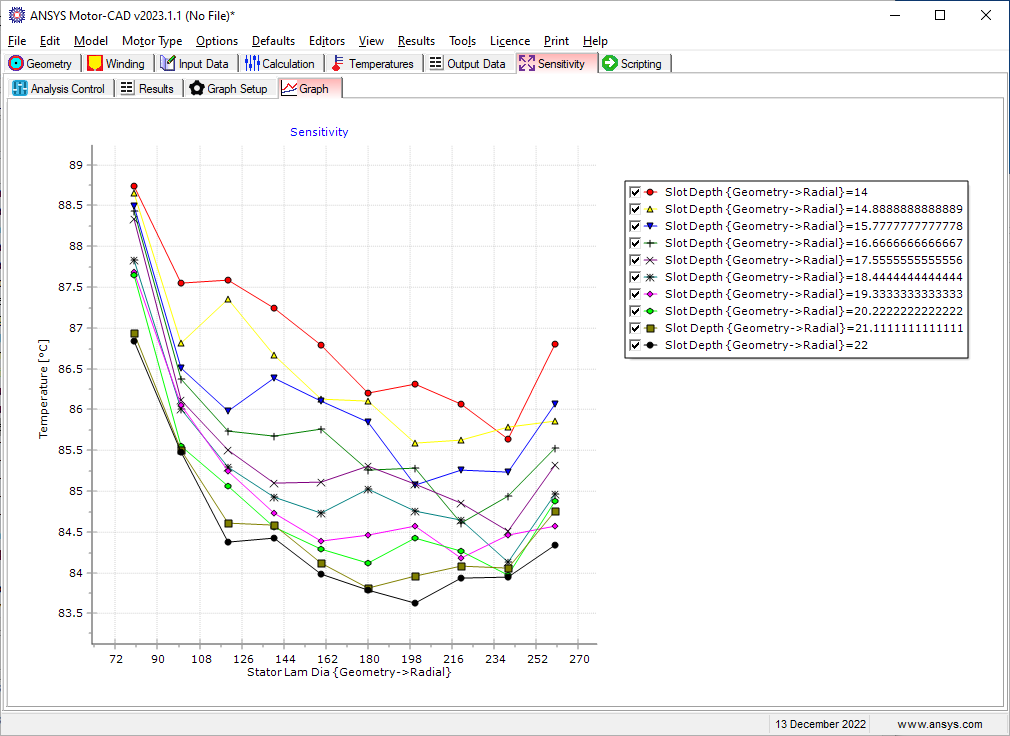
Task: Open the Licence menu
Action: (510, 41)
